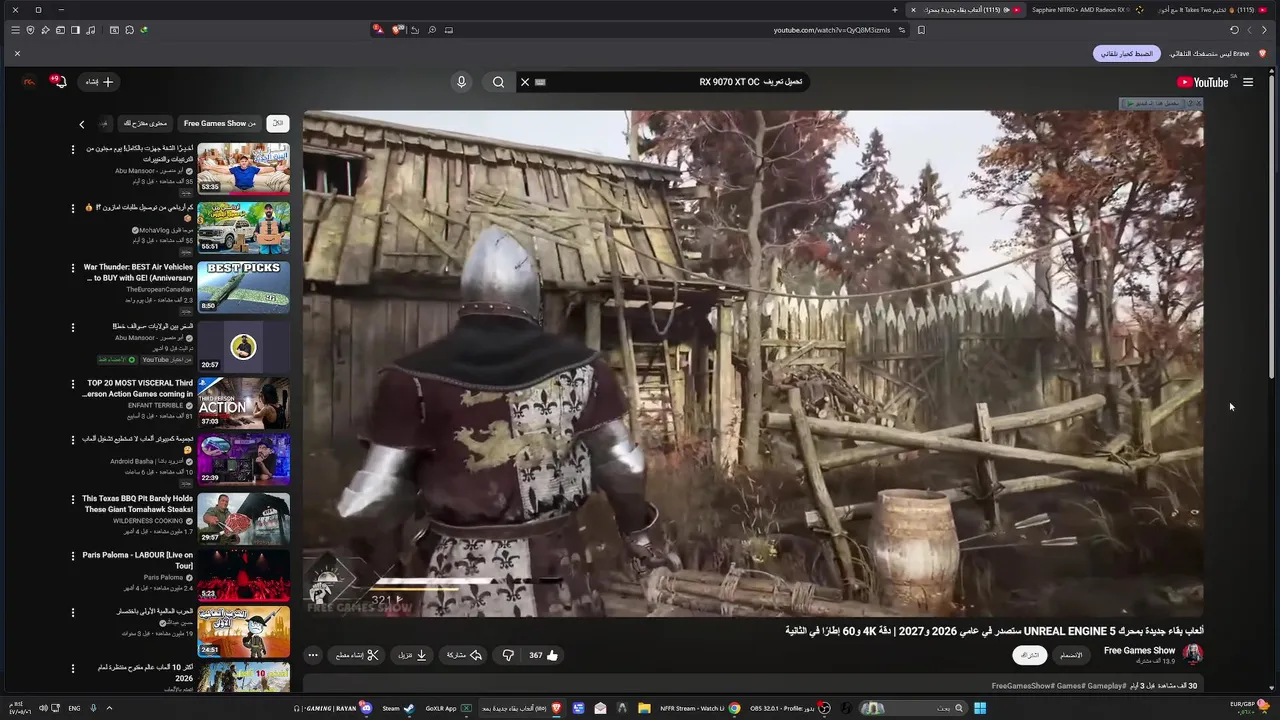Open 'Paris Paloma - LABOUR' video title
Viewport: 1280px width, 720px height.
click(138, 560)
